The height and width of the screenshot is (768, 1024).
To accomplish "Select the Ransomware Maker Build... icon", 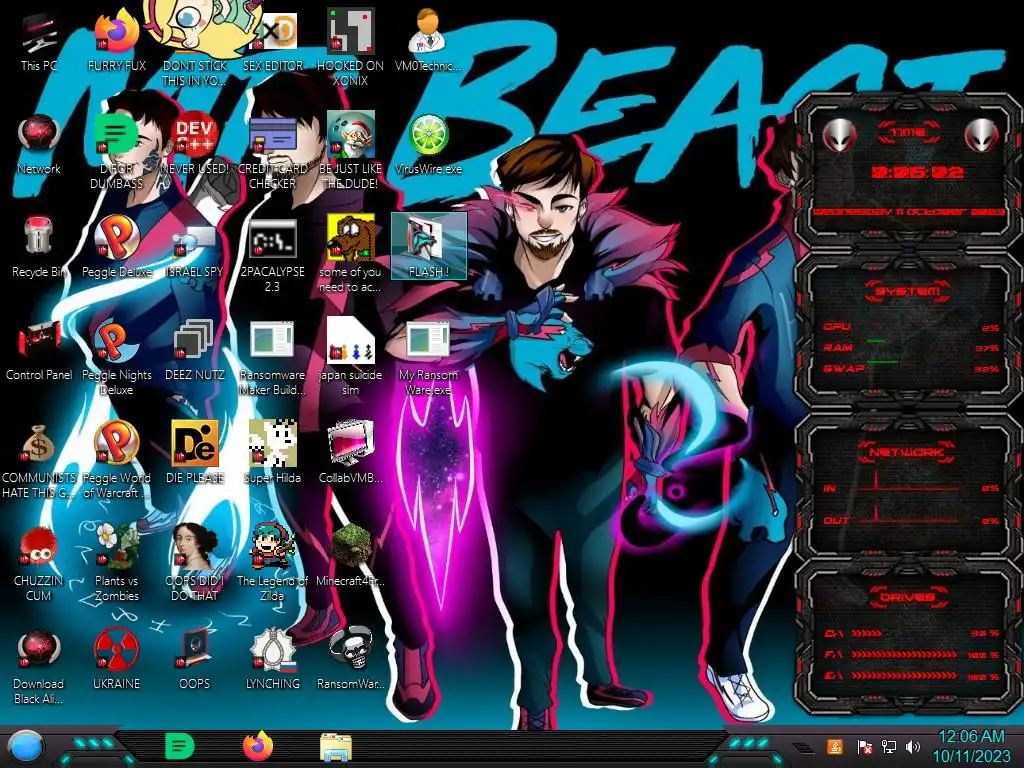I will [x=272, y=358].
